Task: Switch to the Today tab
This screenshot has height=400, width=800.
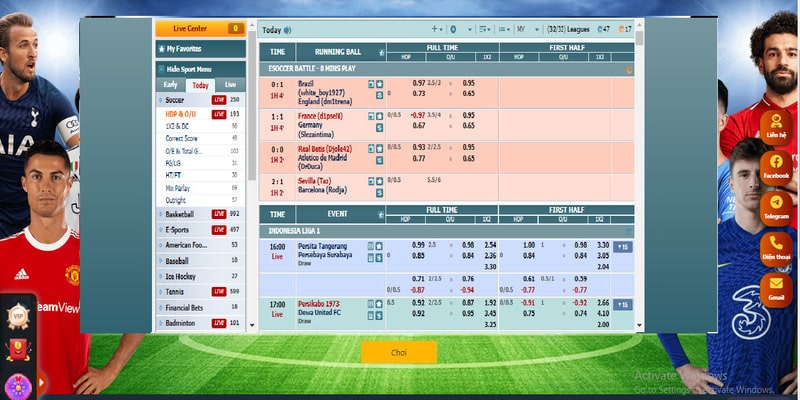Action: point(201,86)
